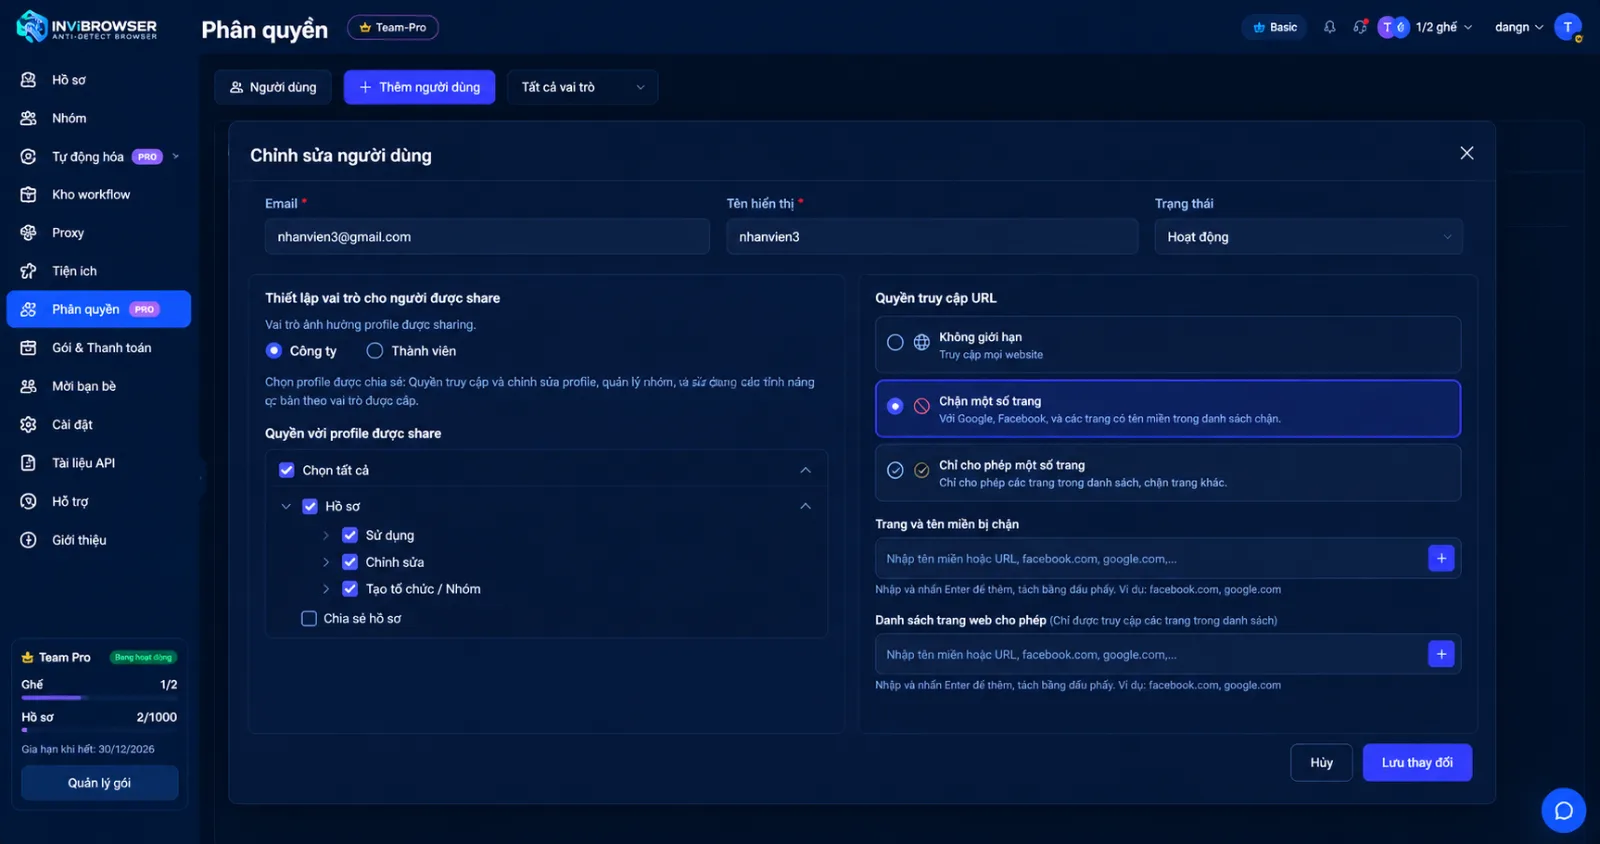Screen dimensions: 1600x844
Task: Enable the Chia sẻ hồ sơ checkbox
Action: [x=309, y=618]
